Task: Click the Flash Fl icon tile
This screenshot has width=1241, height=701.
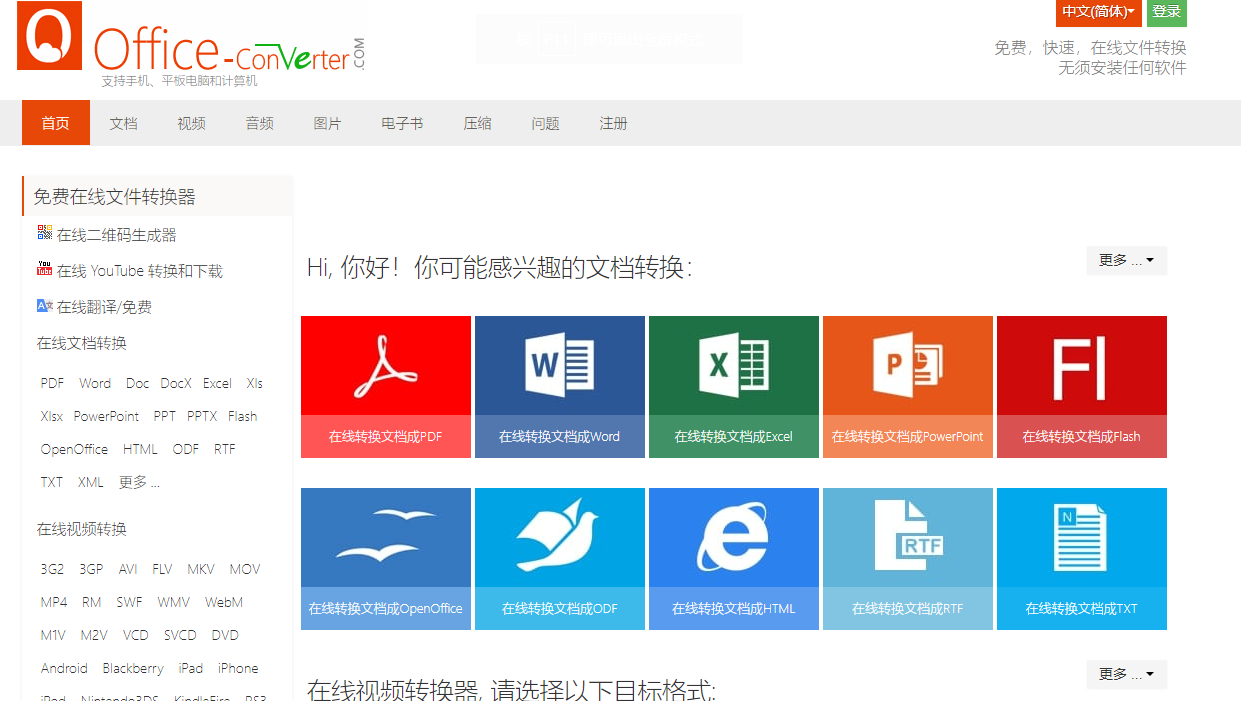Action: (1081, 366)
